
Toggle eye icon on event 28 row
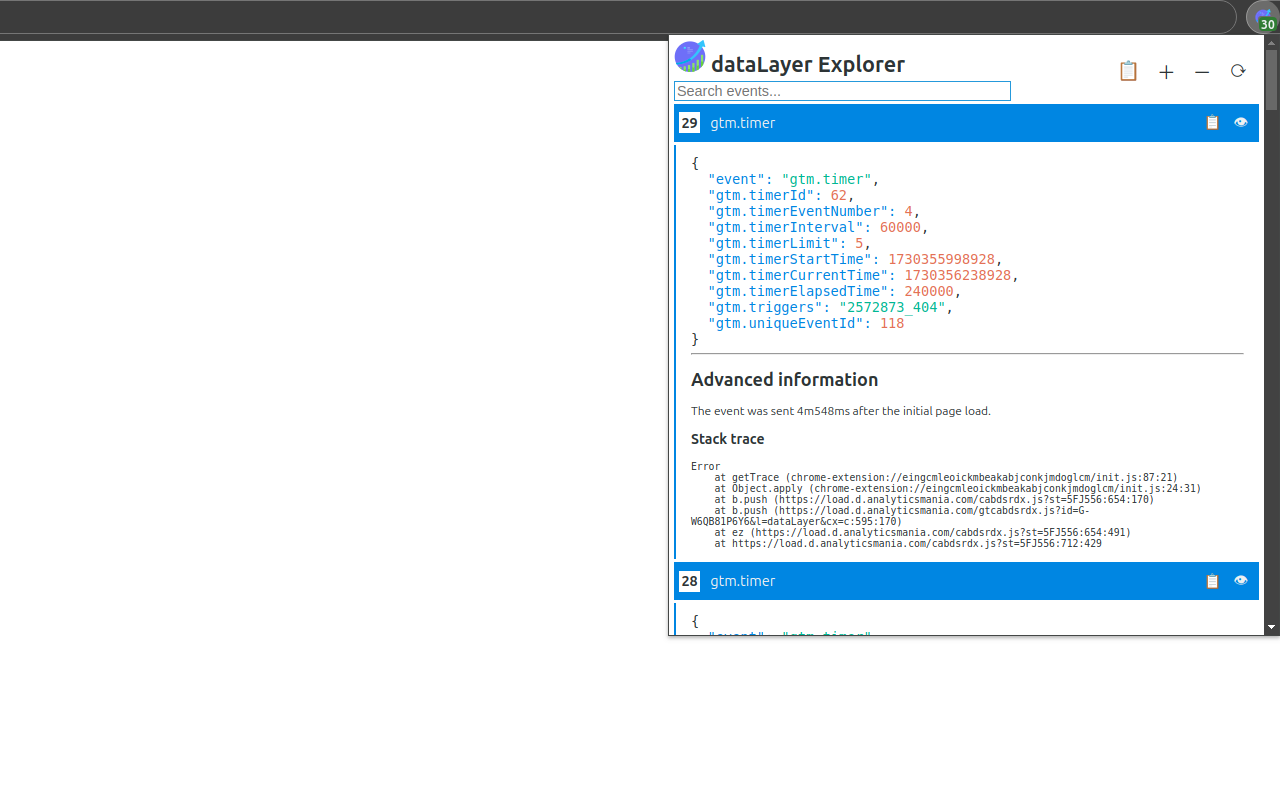click(1240, 580)
